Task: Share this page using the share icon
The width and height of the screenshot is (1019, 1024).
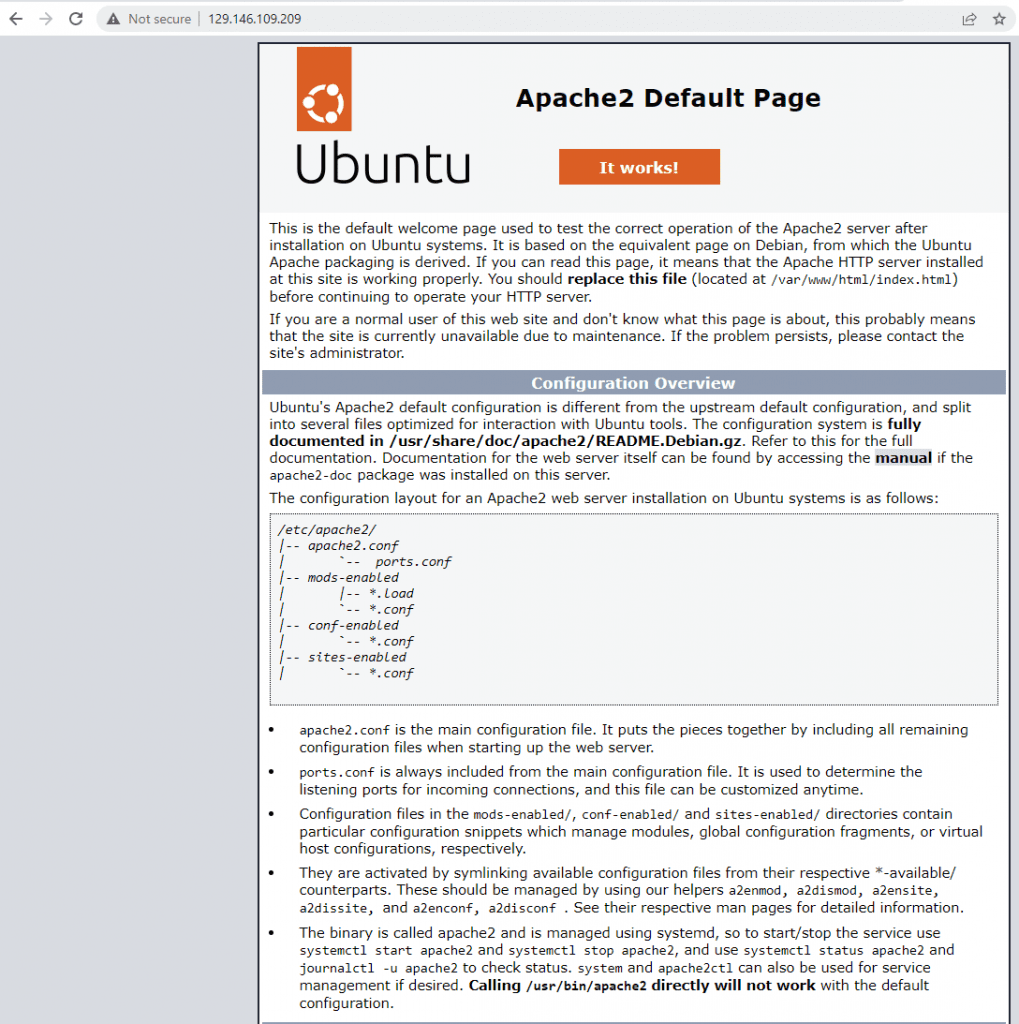Action: pyautogui.click(x=969, y=19)
